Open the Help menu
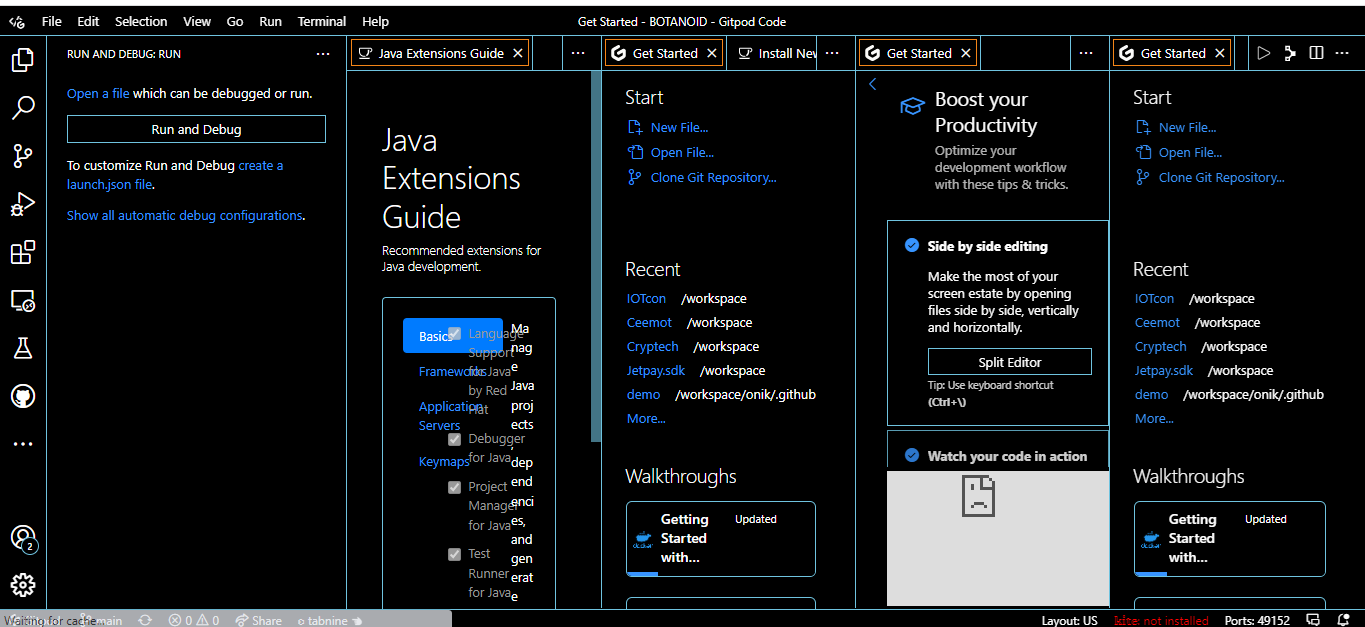This screenshot has width=1365, height=627. 375,21
